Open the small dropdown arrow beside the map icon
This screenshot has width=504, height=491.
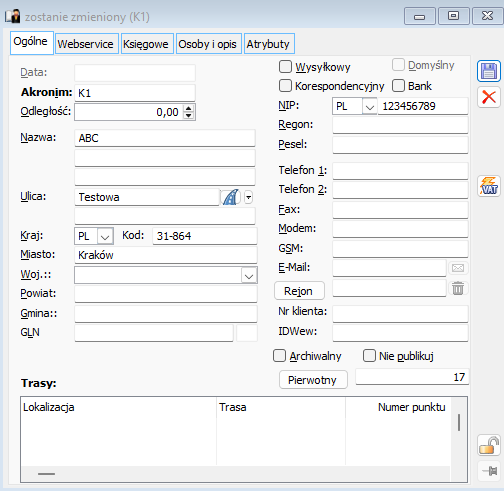248,197
